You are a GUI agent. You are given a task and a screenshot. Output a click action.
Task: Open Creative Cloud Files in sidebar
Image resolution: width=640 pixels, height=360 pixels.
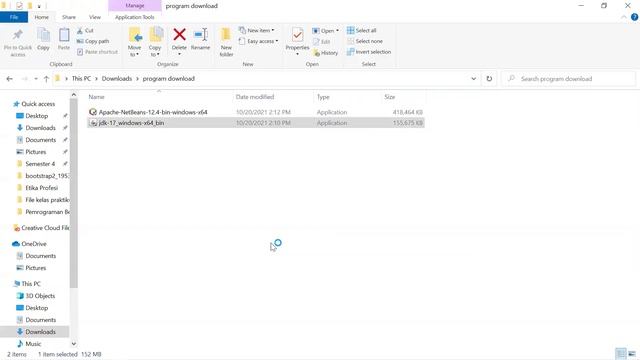pyautogui.click(x=41, y=228)
